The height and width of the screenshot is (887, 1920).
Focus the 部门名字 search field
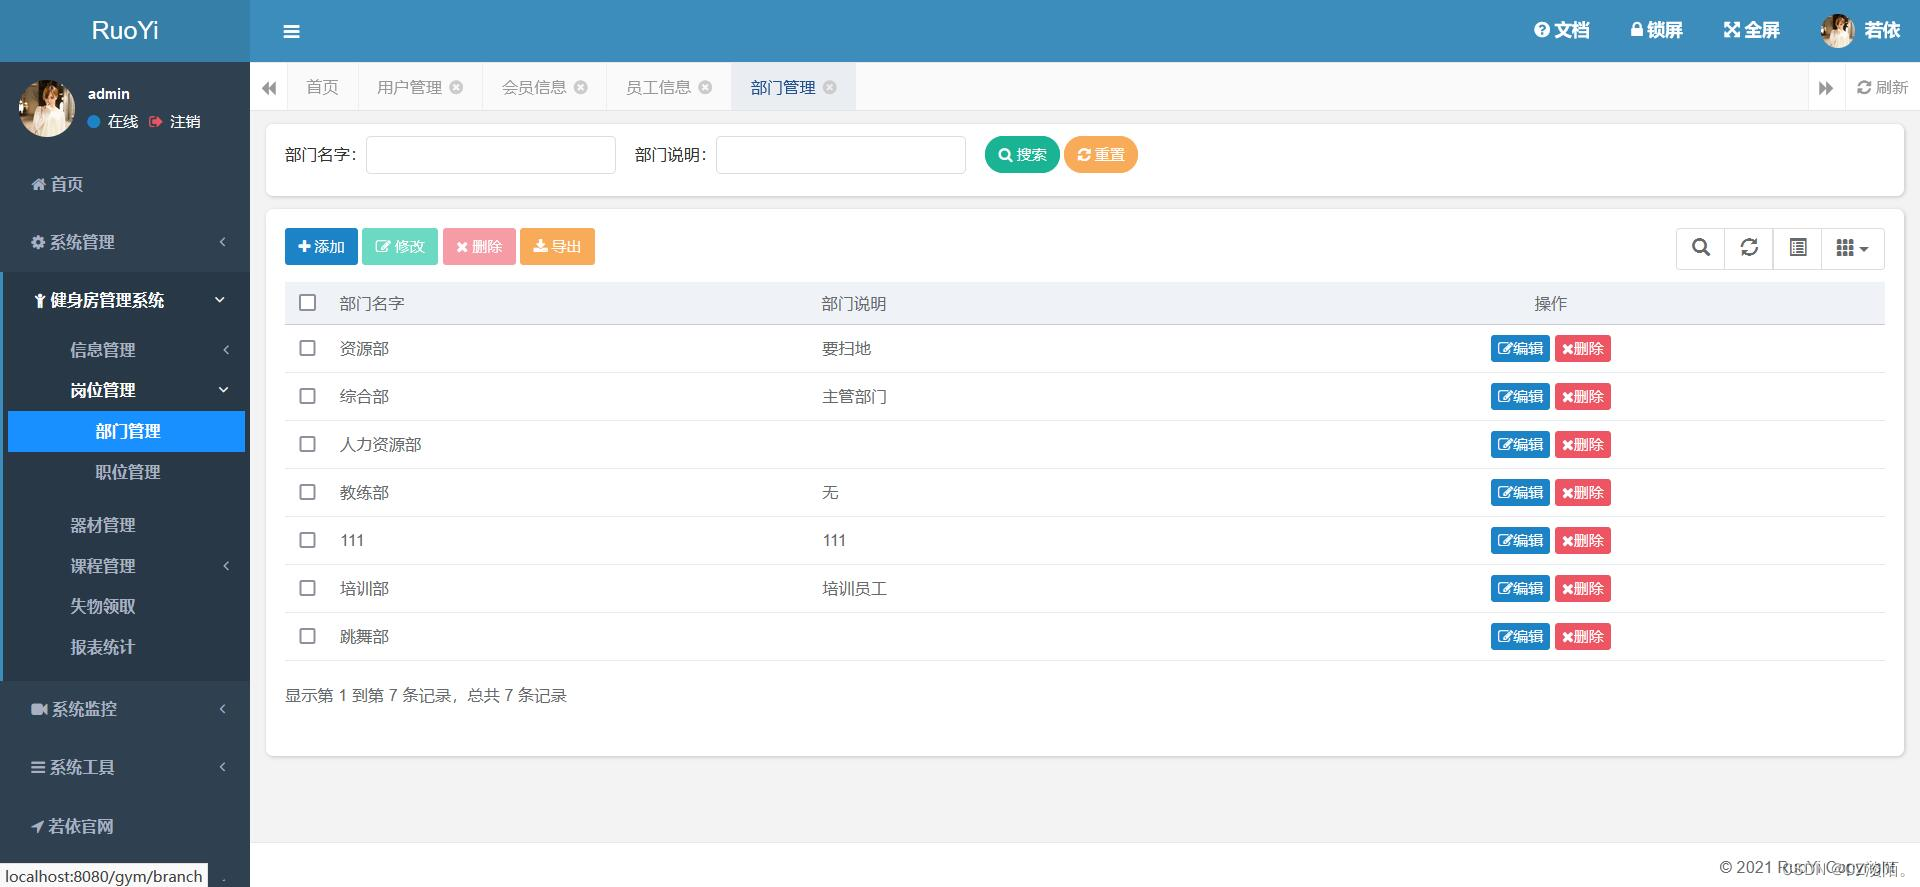491,155
